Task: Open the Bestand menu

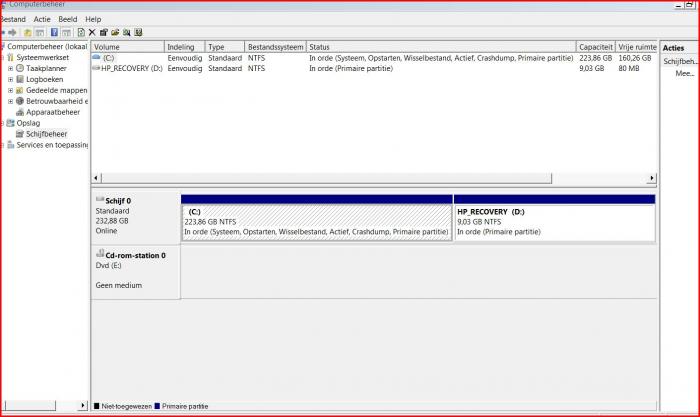Action: coord(13,19)
